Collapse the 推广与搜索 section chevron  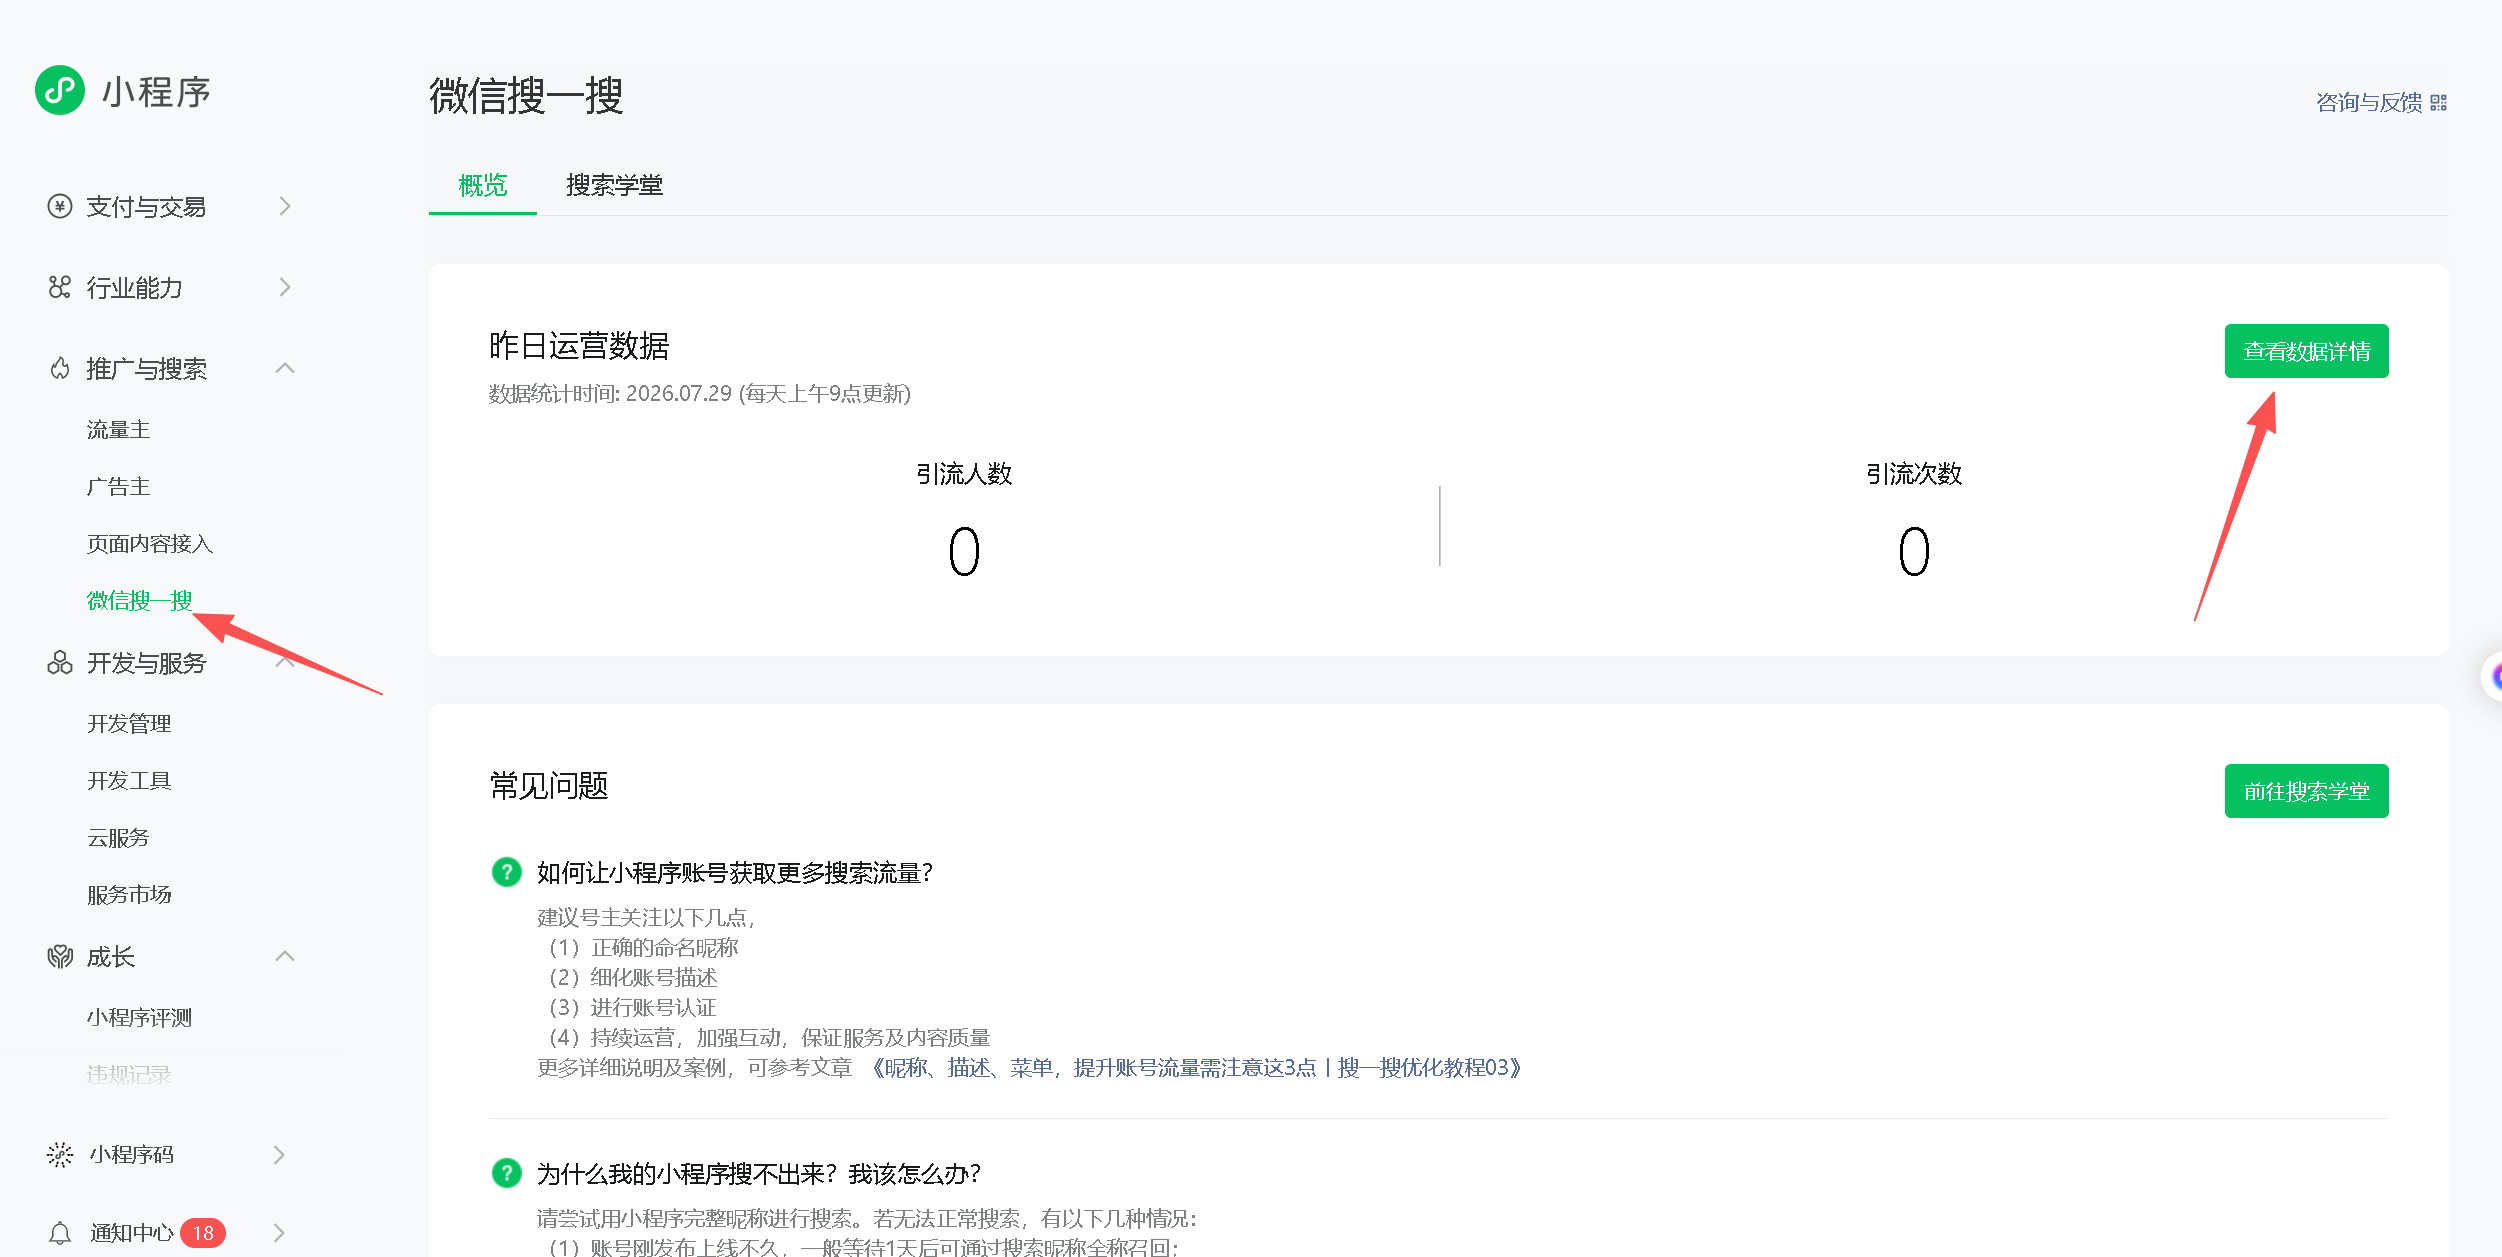(x=285, y=368)
